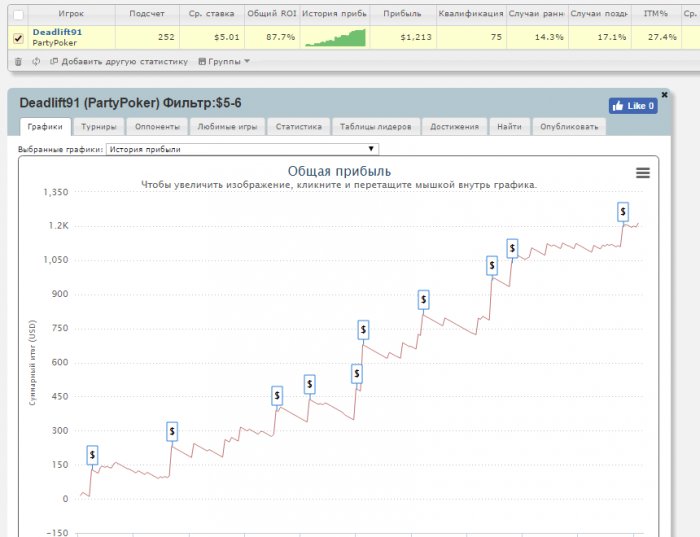
Task: Click the trash delete icon below the table
Action: 18,62
